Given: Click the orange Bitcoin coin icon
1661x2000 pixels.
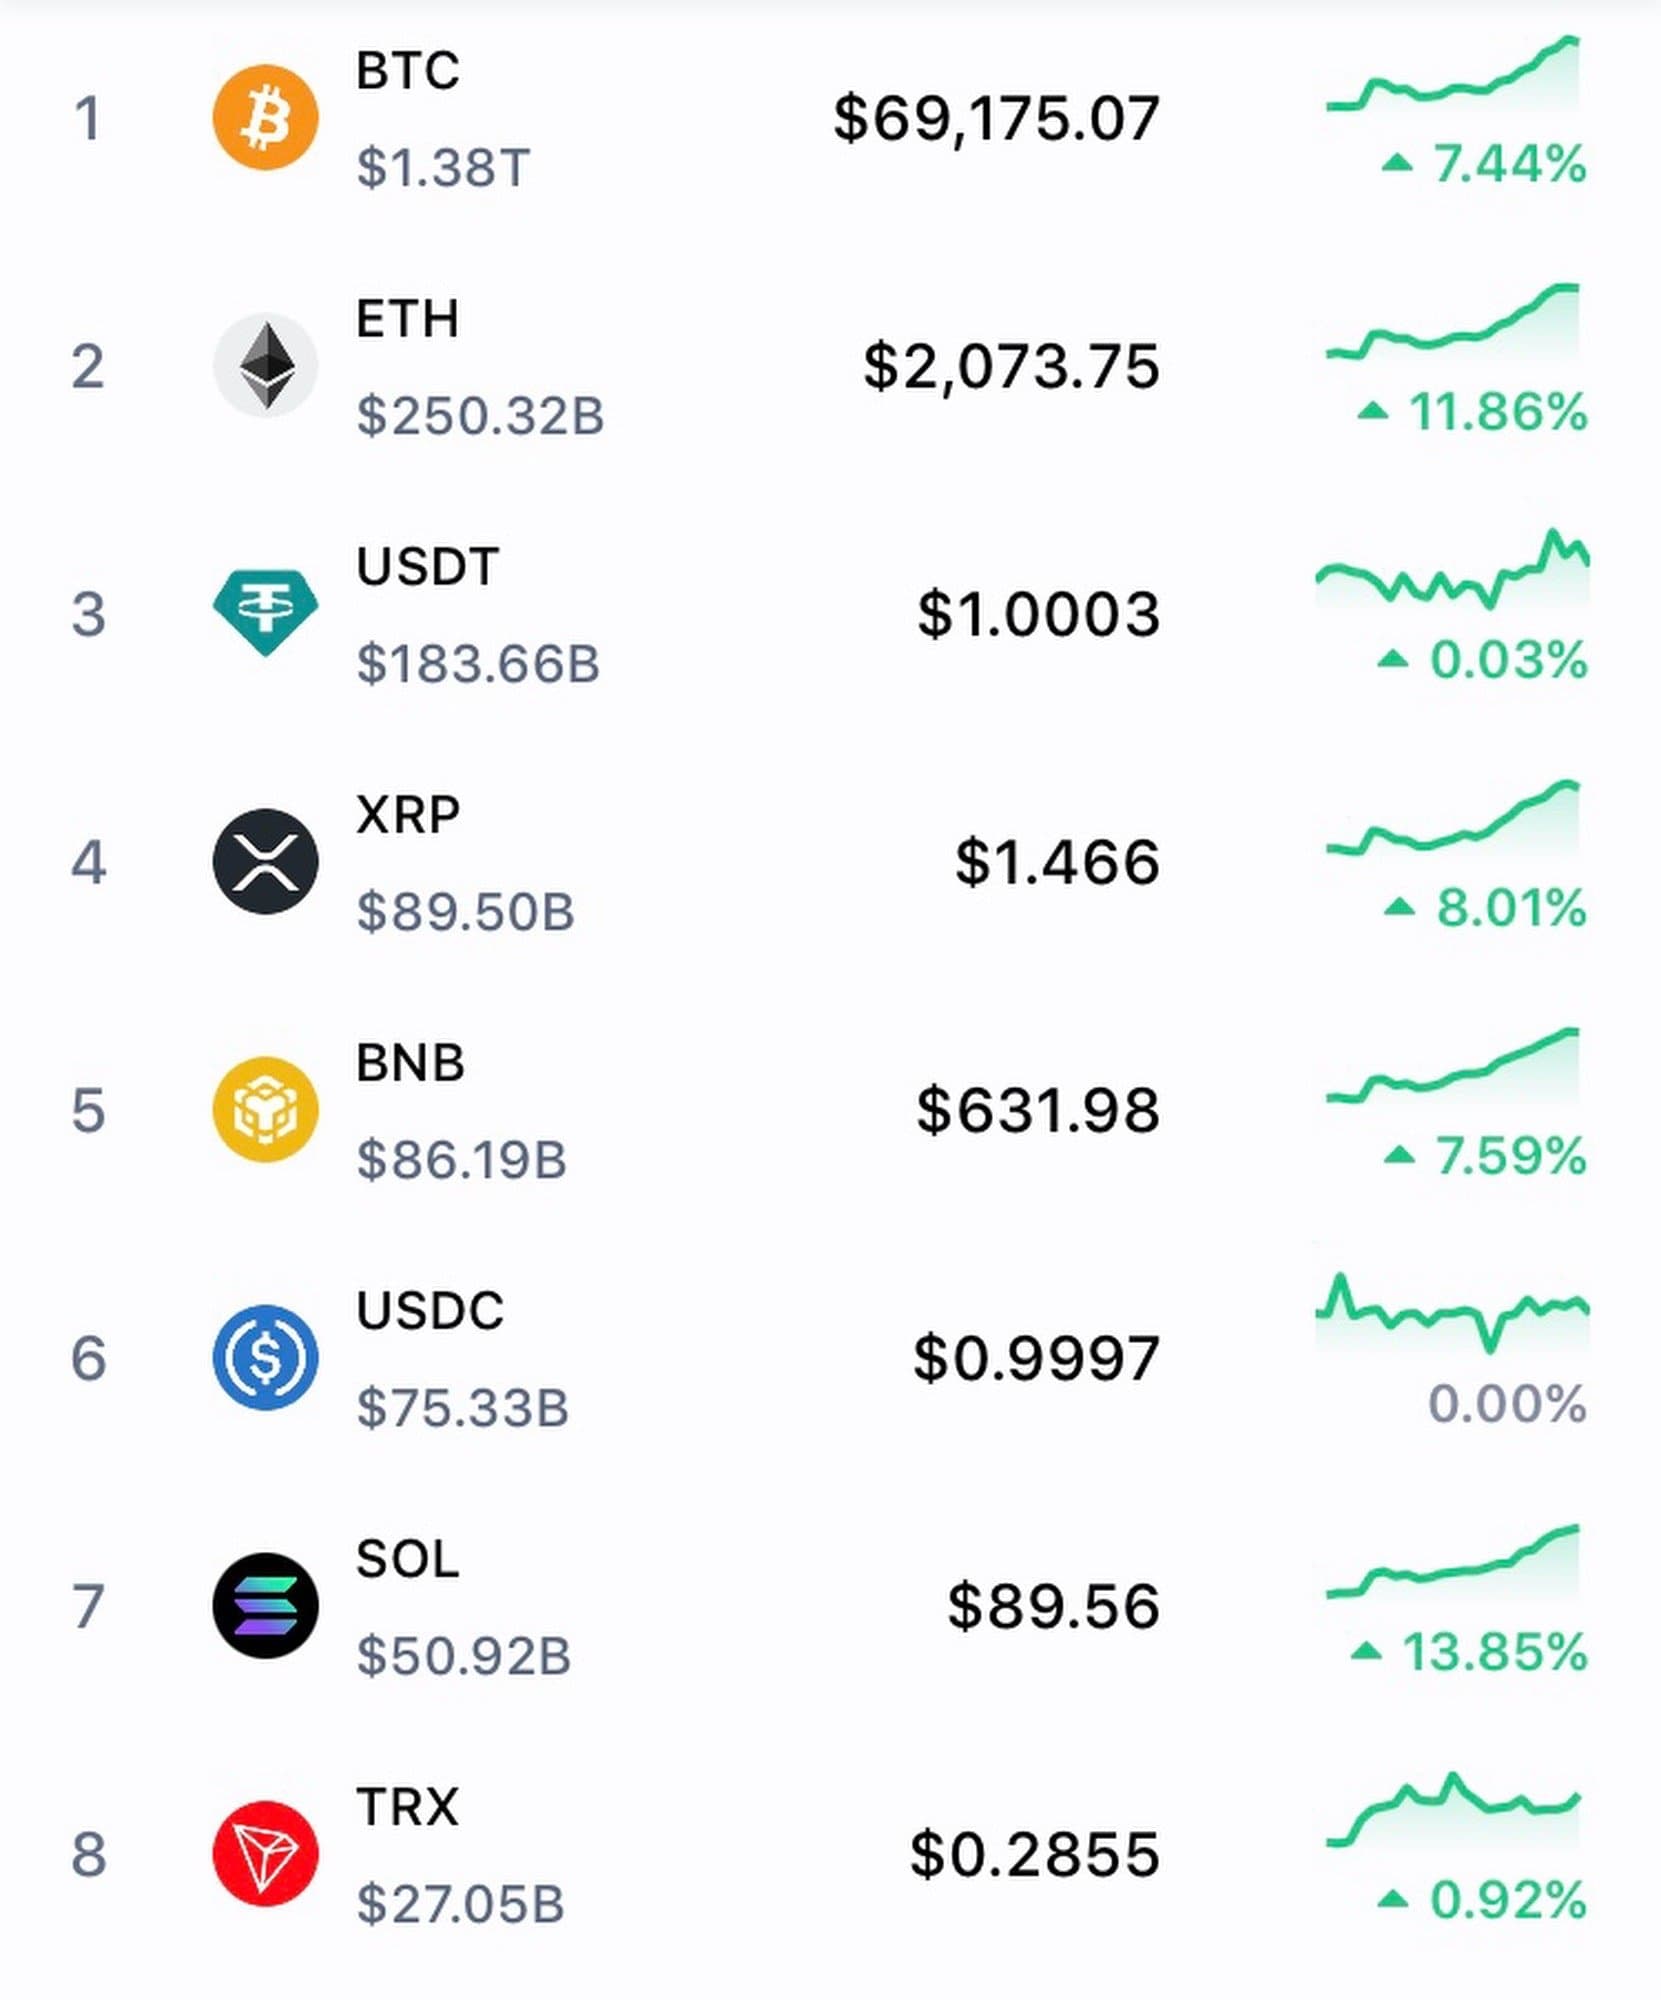Looking at the screenshot, I should (265, 117).
